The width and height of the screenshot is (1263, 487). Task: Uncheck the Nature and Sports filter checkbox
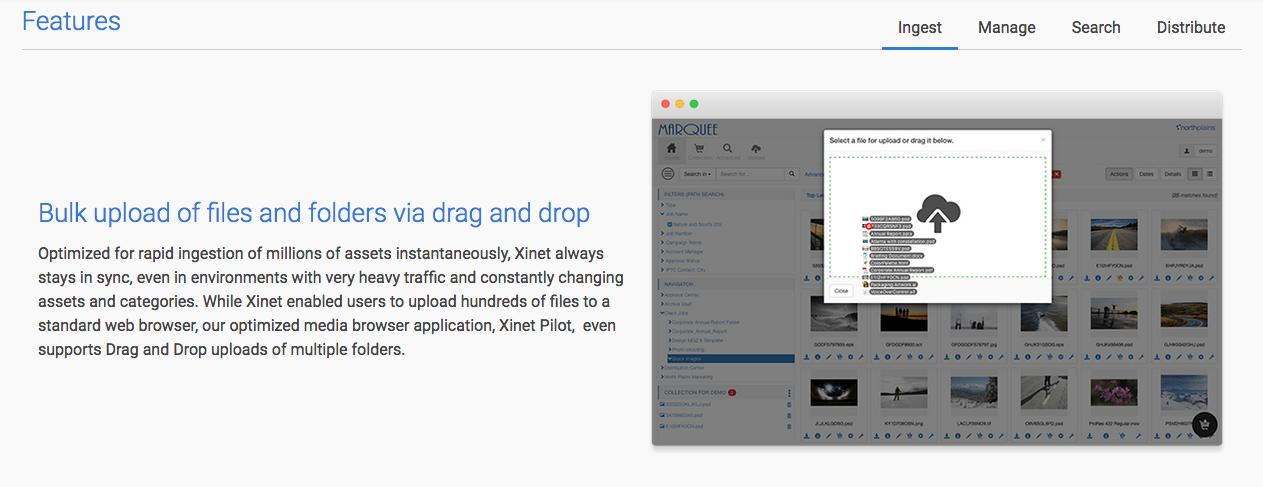click(x=669, y=225)
